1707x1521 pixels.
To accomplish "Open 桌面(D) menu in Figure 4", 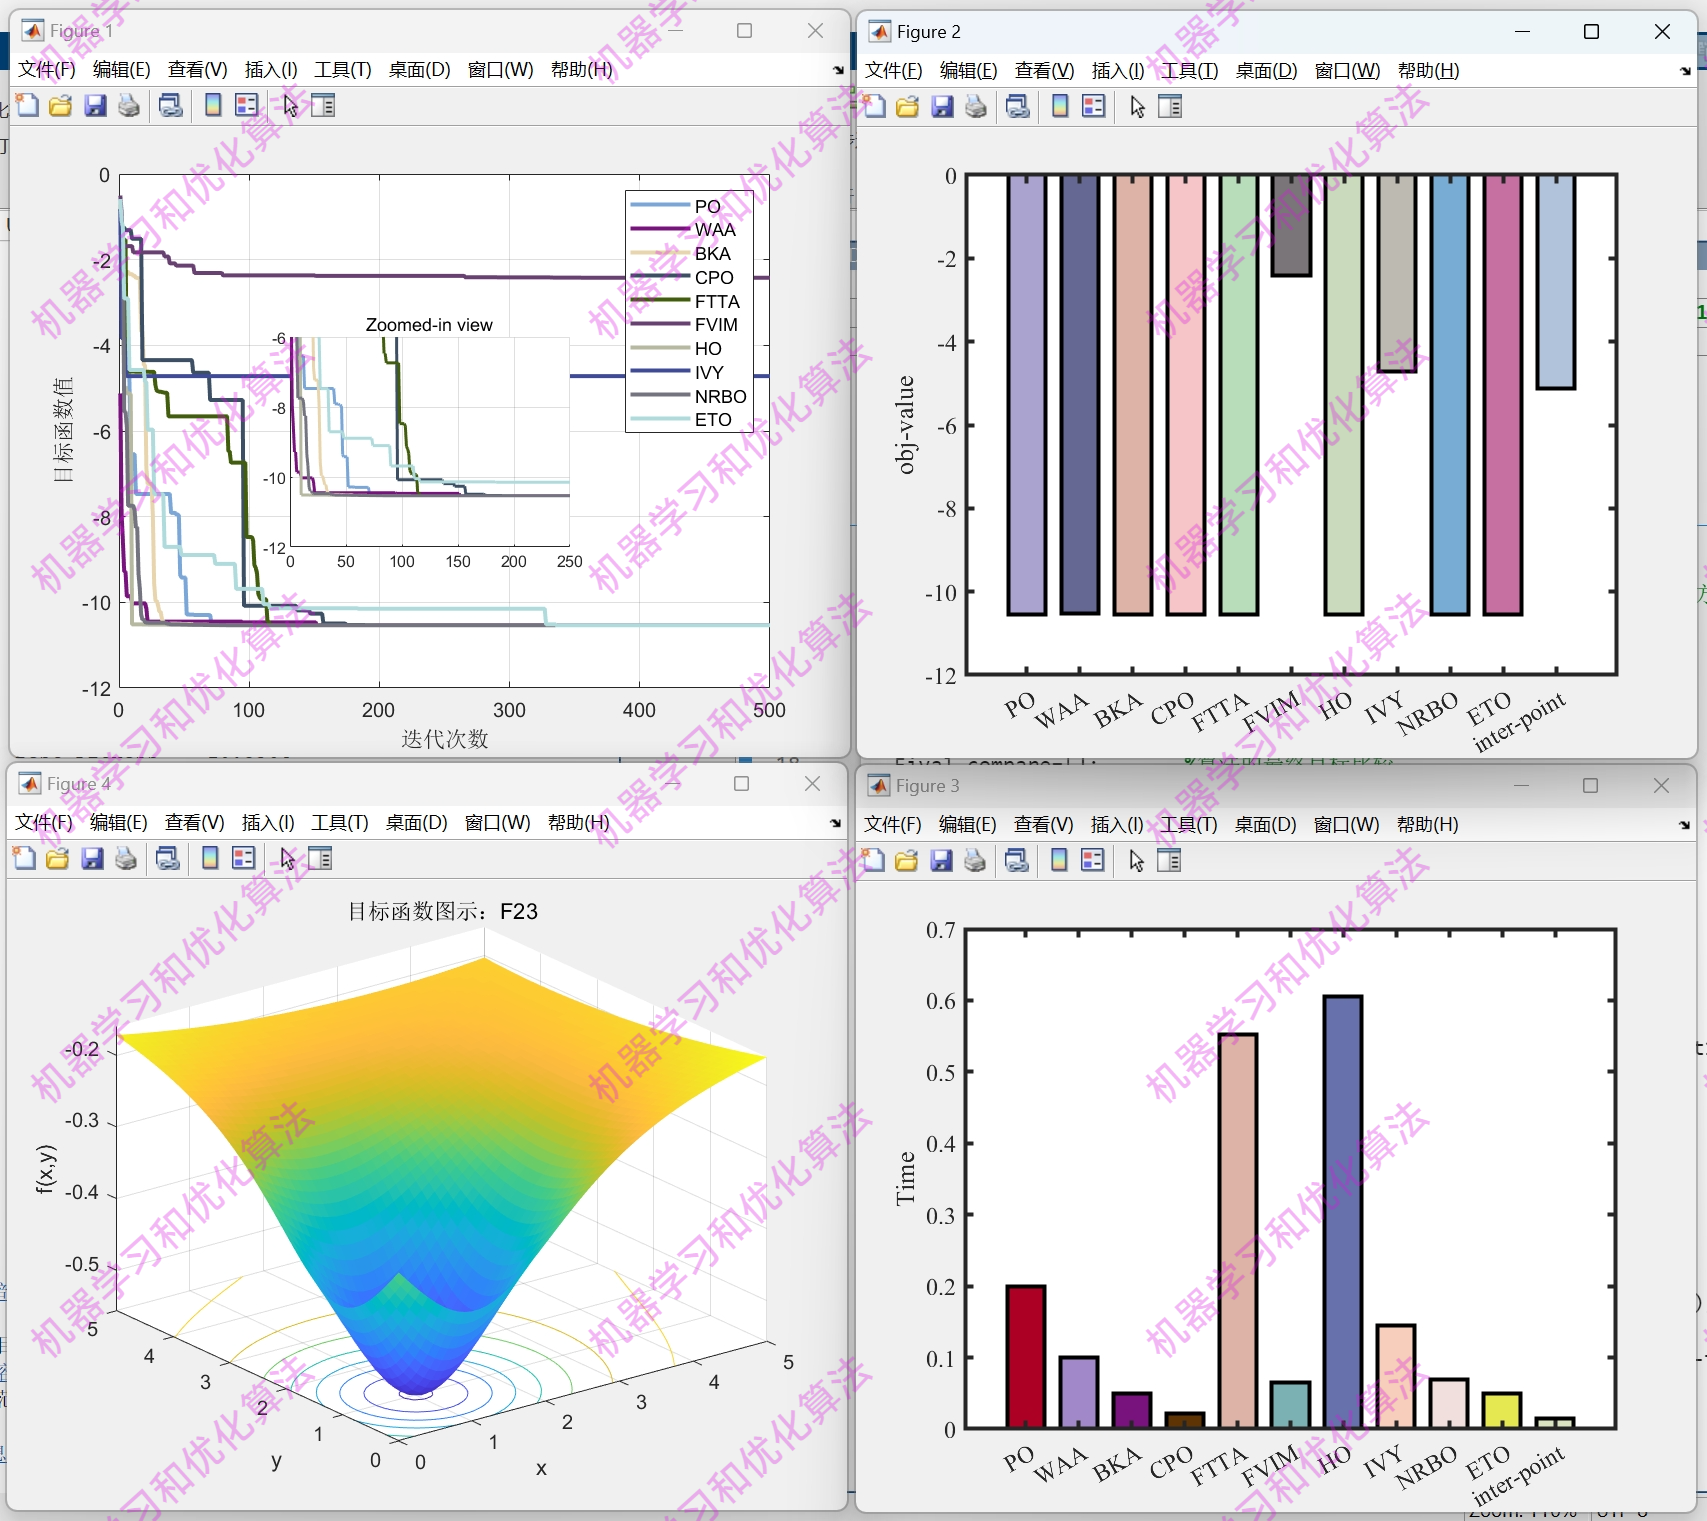I will pyautogui.click(x=417, y=822).
